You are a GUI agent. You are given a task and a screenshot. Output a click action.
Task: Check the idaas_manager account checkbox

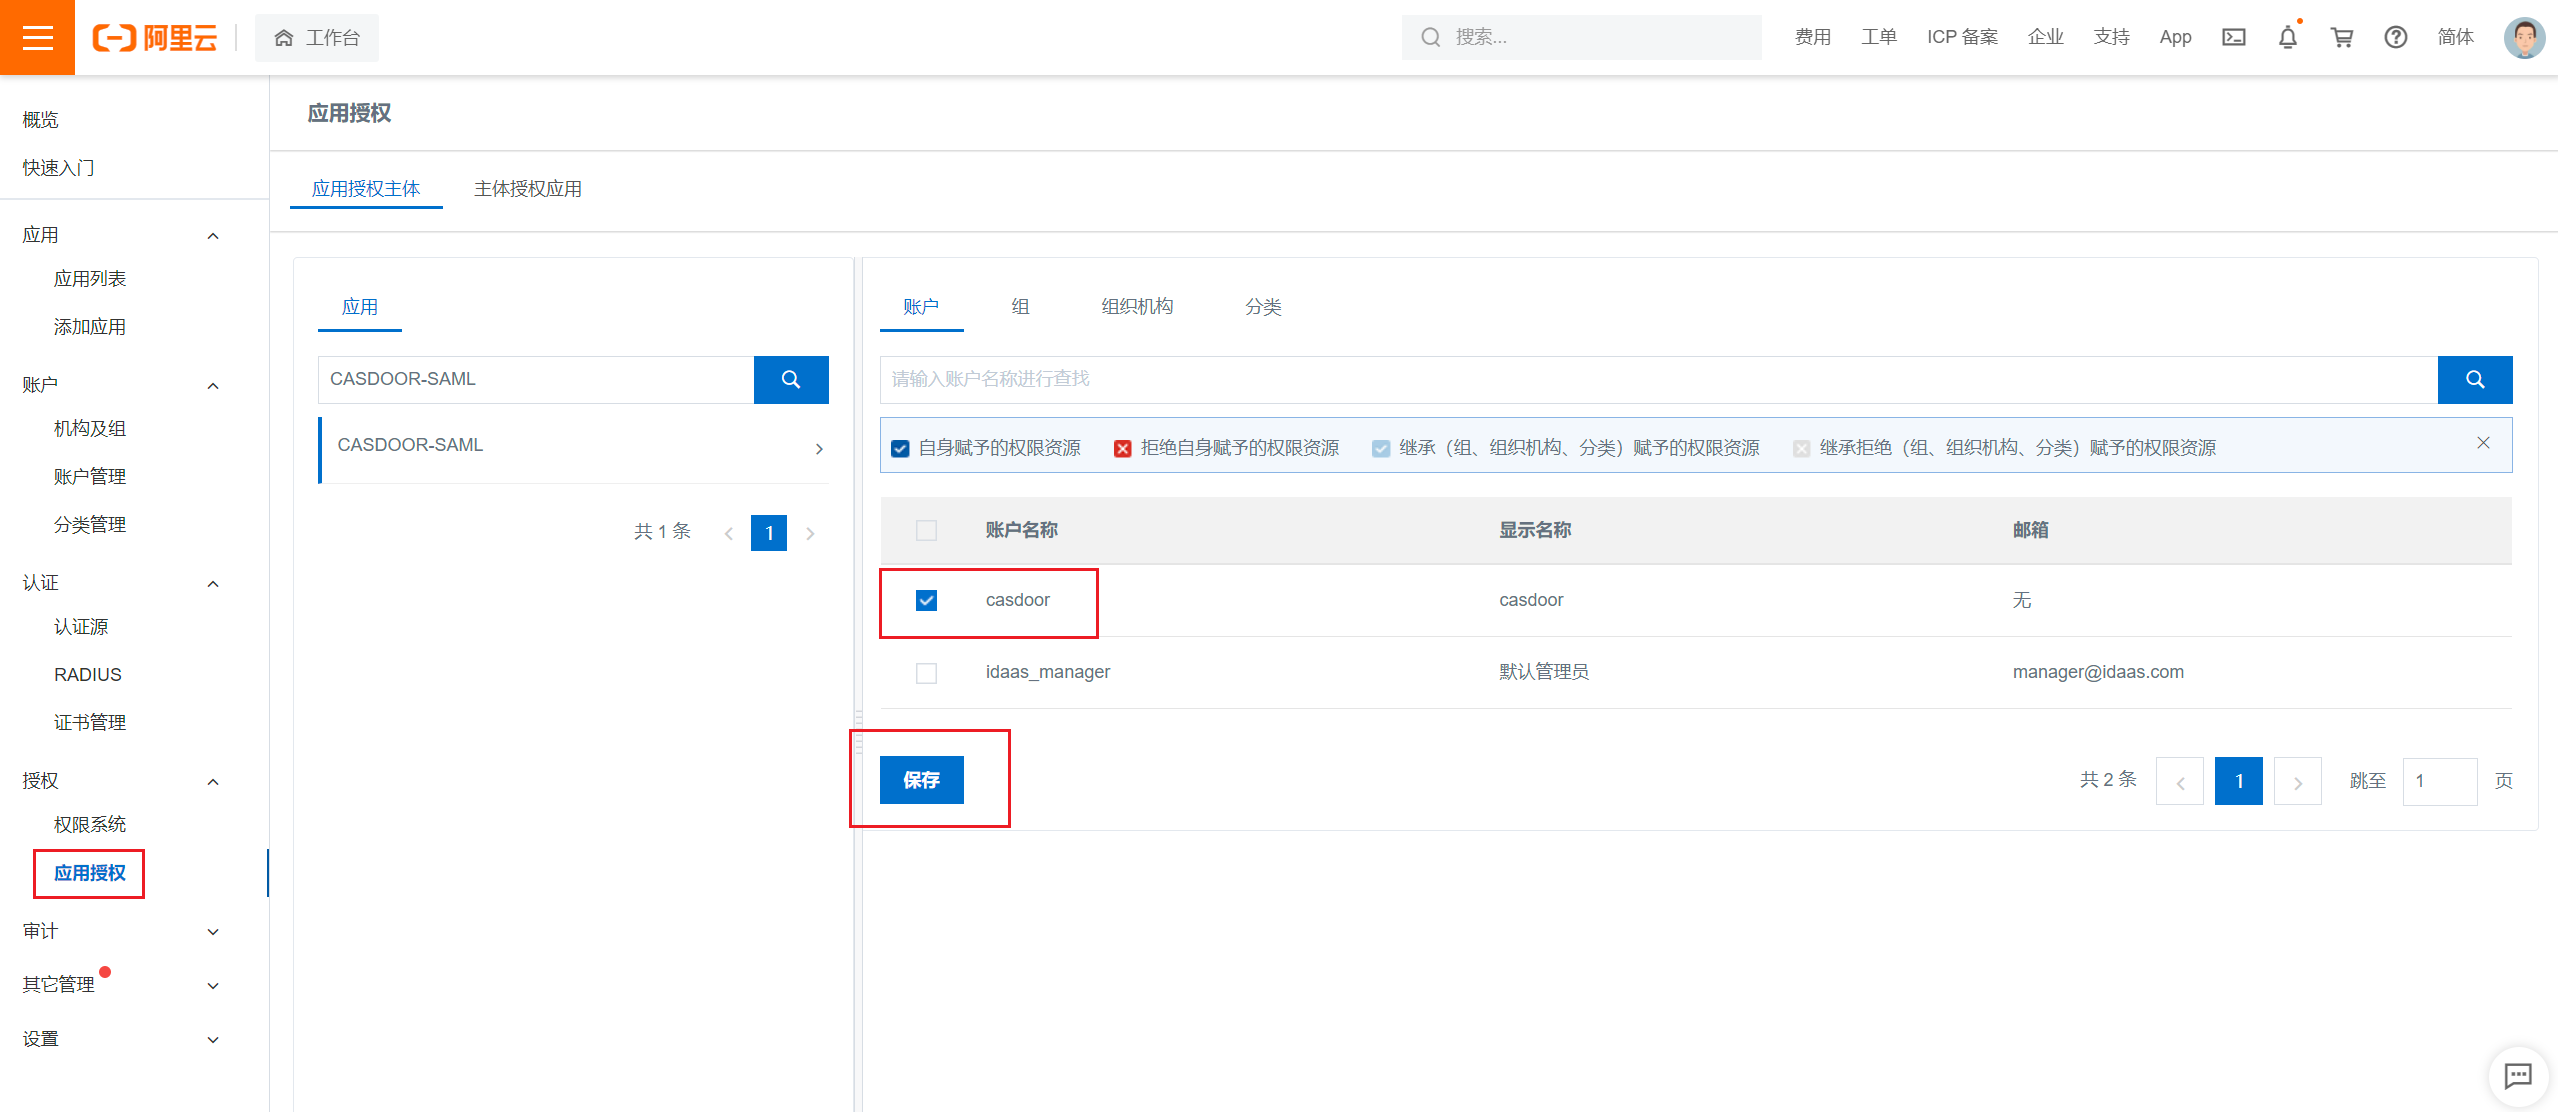[x=926, y=672]
